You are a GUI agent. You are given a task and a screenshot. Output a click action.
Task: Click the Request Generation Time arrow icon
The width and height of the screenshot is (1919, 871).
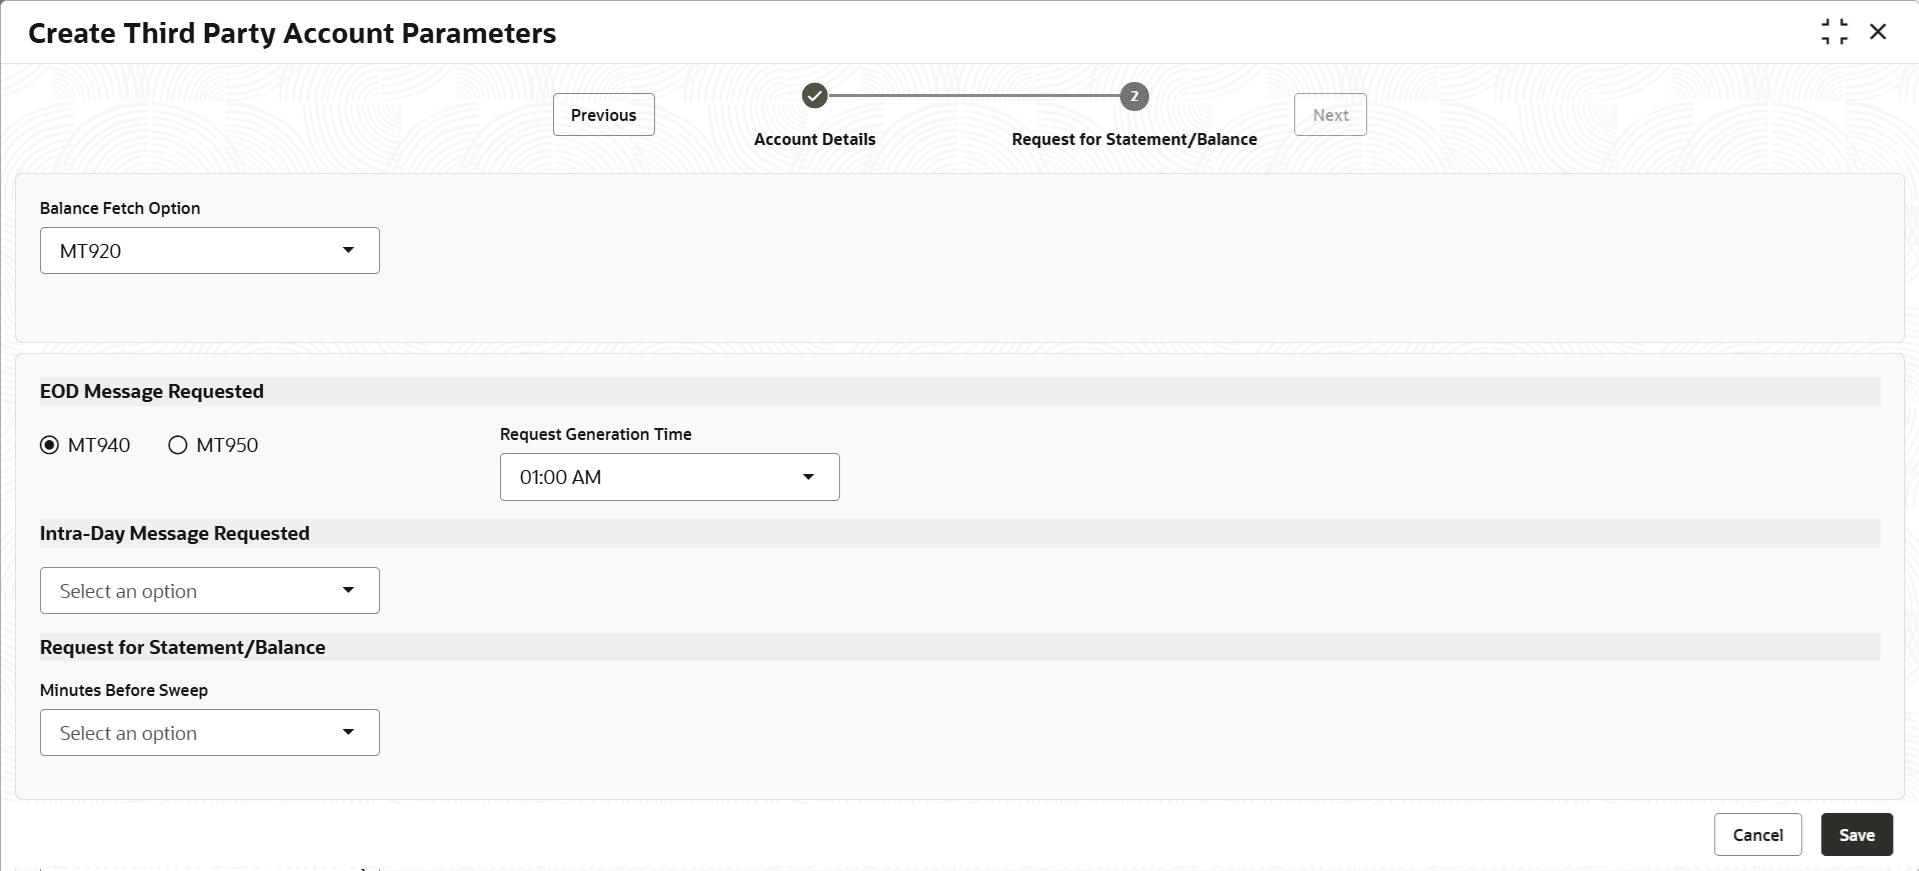point(808,477)
